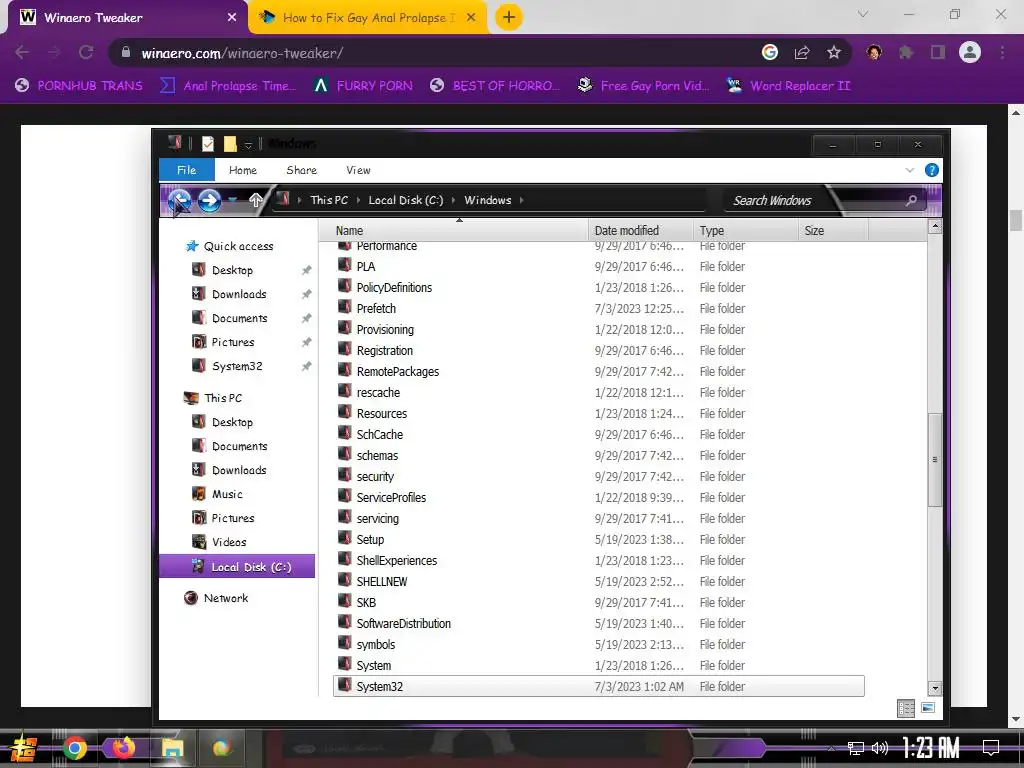Click the Google icon in address bar

[770, 52]
